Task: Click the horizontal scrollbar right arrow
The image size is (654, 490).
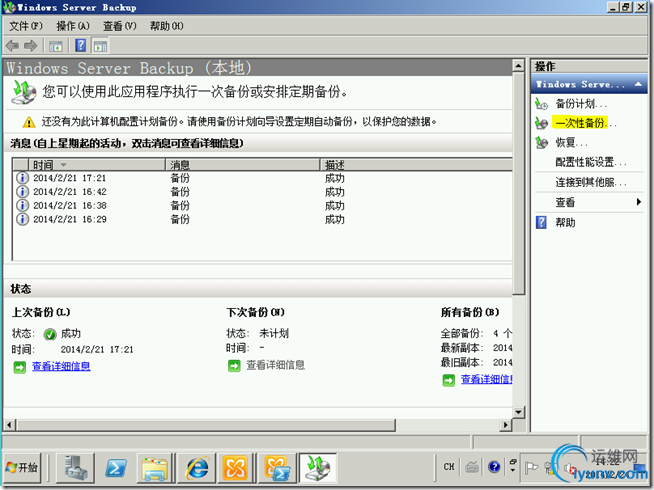Action: [506, 425]
